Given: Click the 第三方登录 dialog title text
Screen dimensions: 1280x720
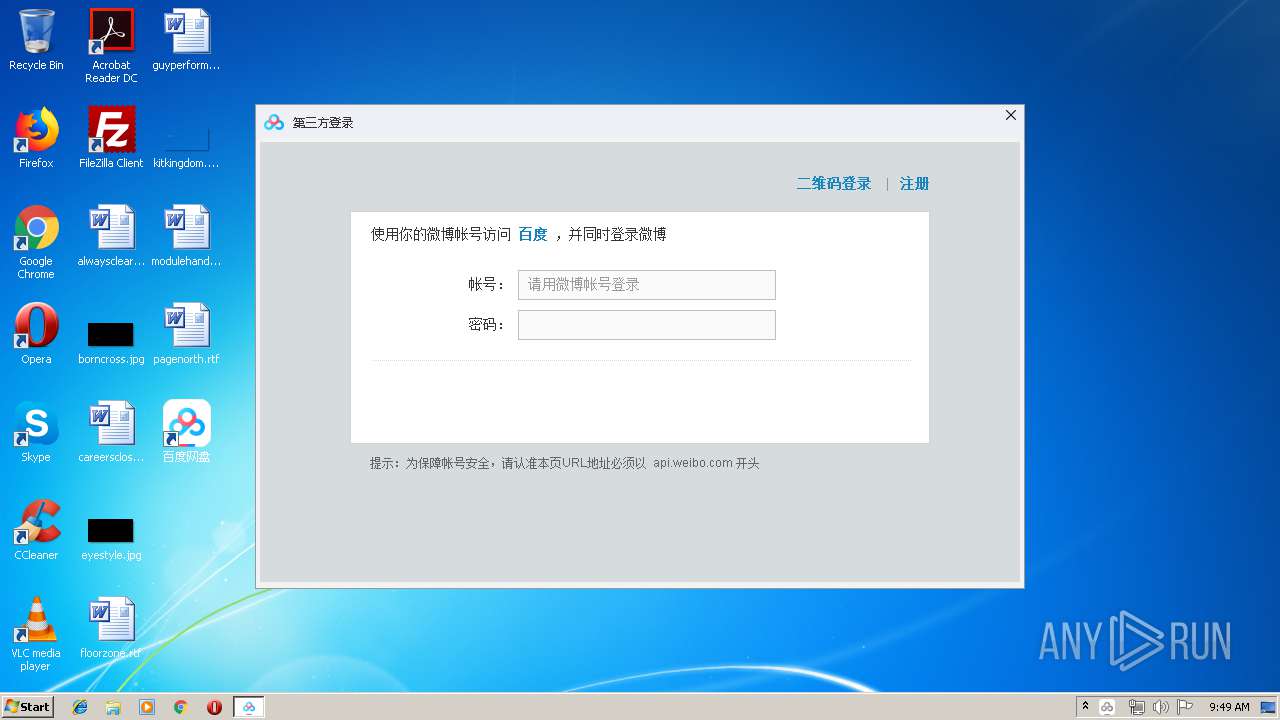Looking at the screenshot, I should 323,122.
